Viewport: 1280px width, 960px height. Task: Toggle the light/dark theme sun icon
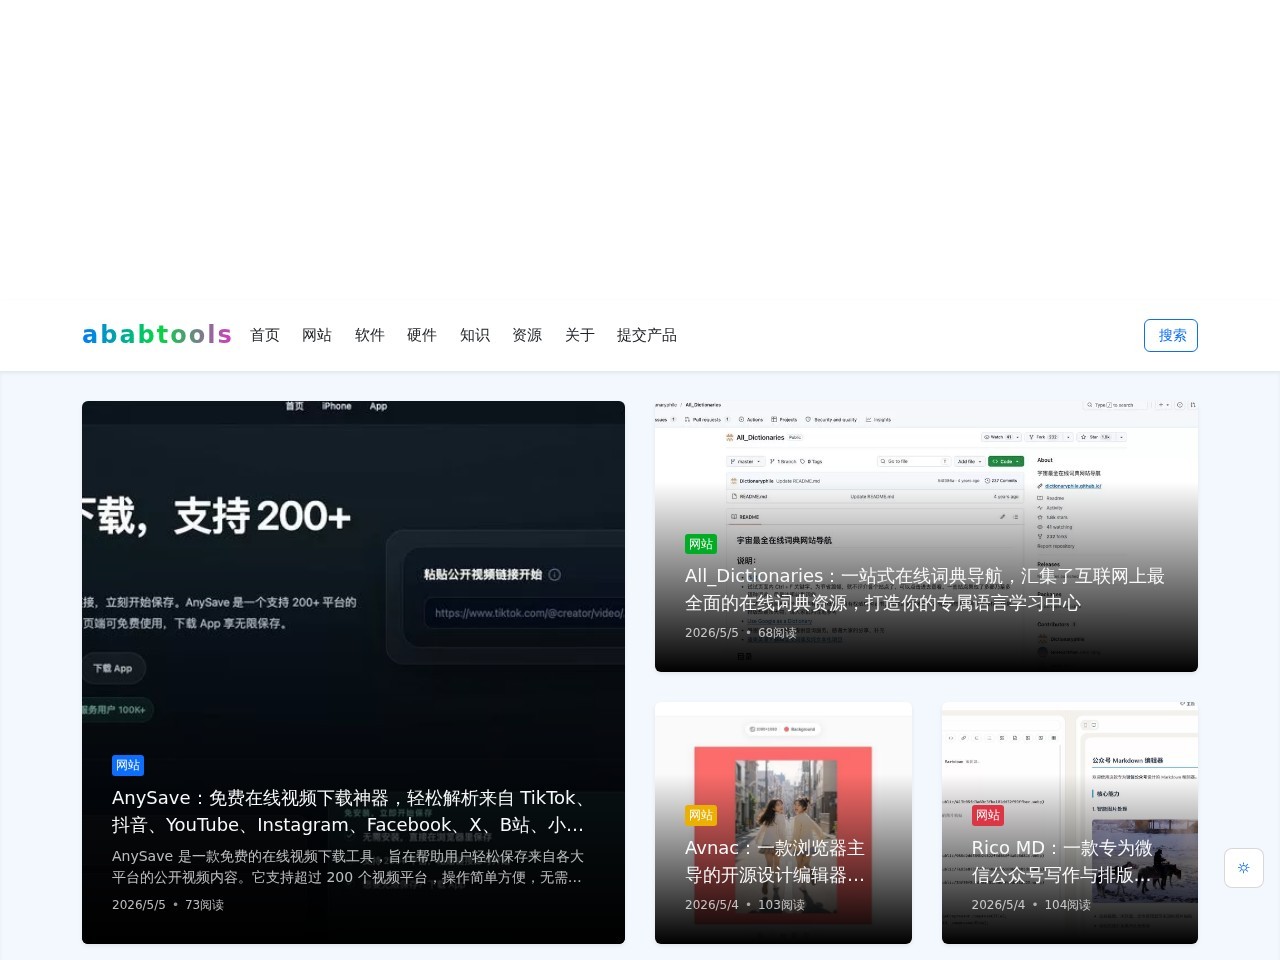1244,868
